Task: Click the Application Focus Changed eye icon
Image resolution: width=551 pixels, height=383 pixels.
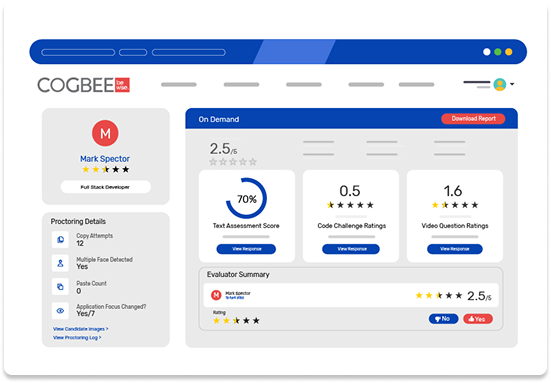Action: [x=60, y=311]
